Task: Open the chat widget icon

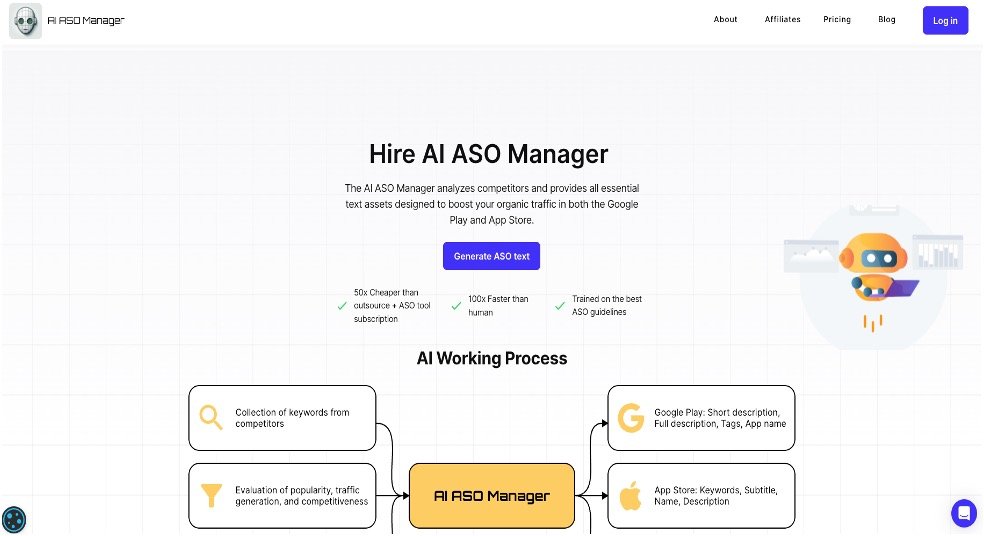Action: tap(963, 513)
